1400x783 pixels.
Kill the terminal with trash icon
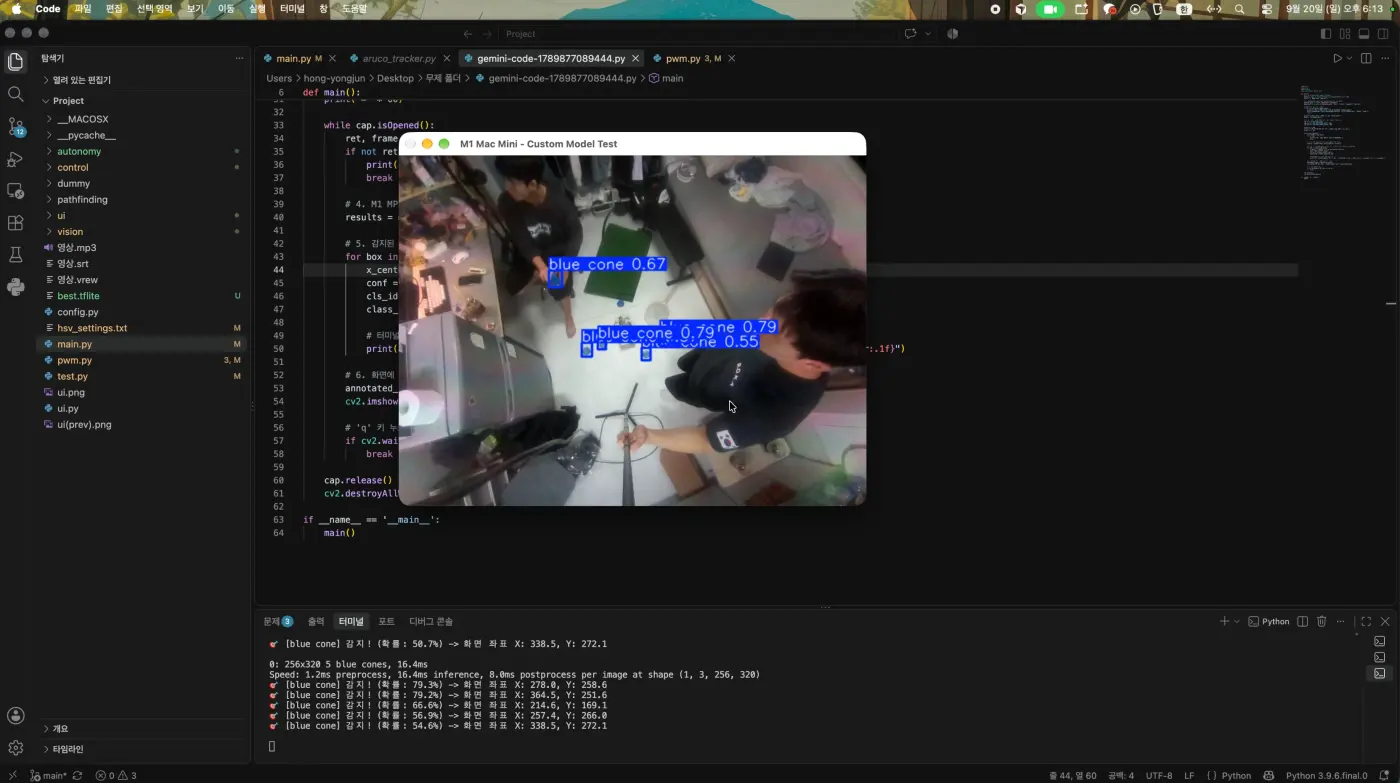1321,621
